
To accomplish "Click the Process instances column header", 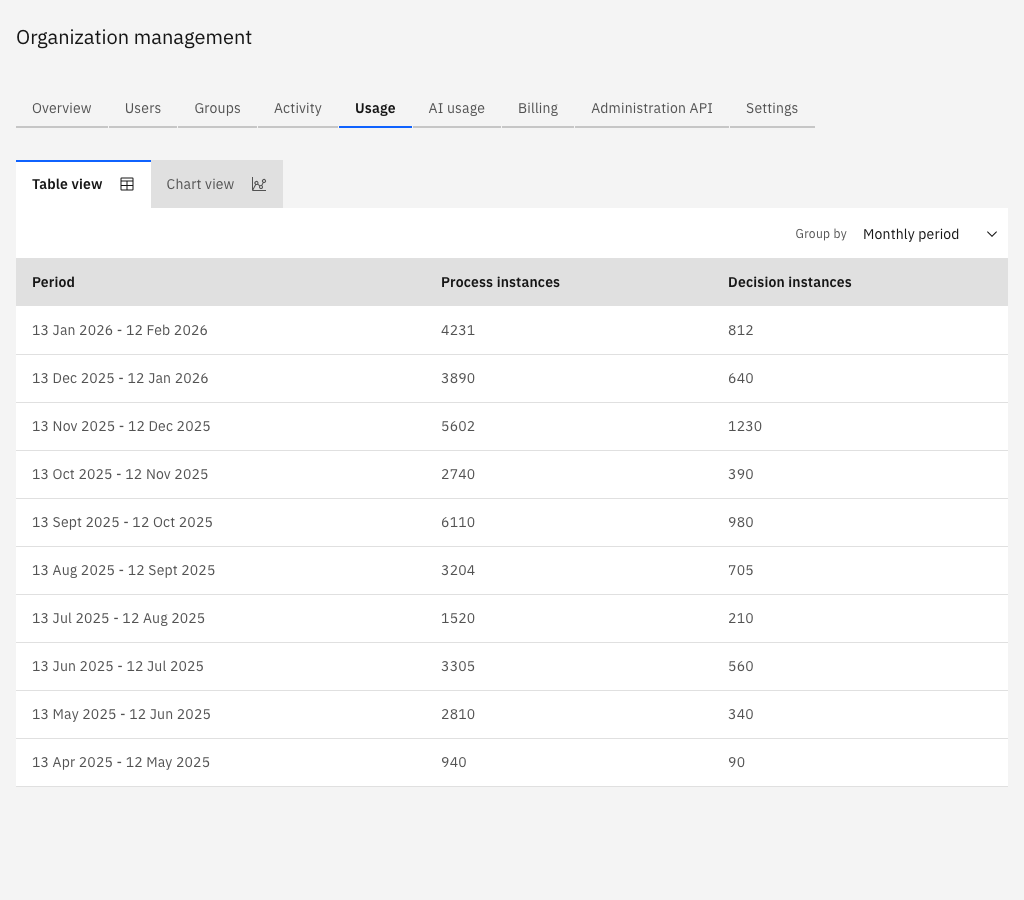I will point(500,282).
